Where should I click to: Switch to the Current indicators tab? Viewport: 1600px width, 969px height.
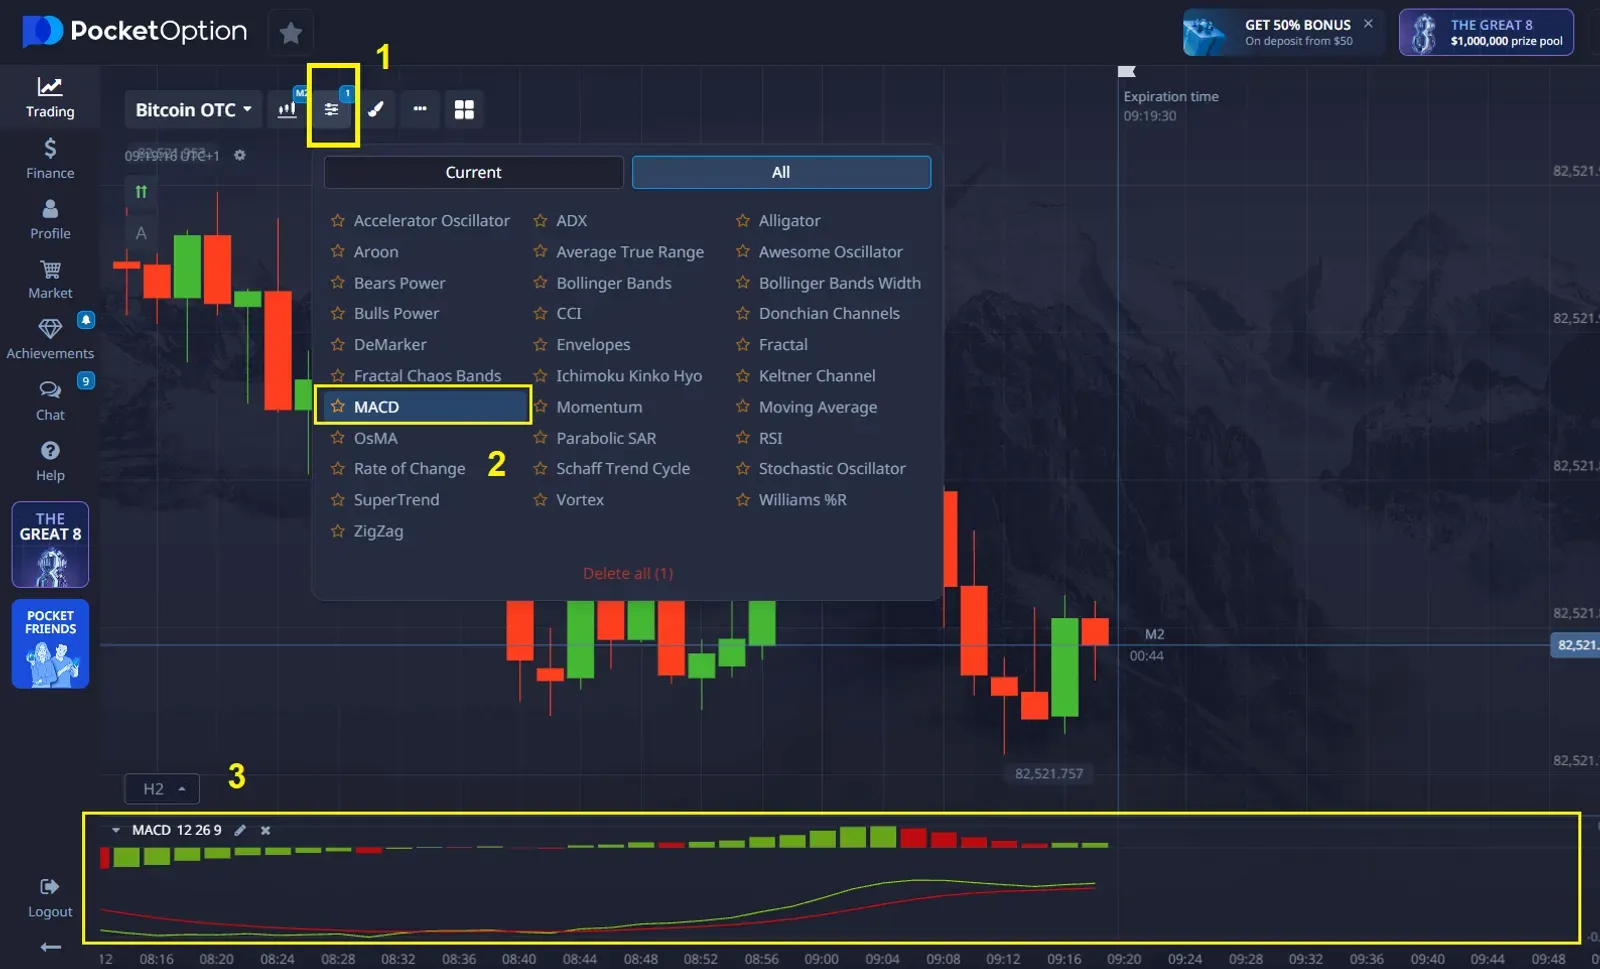coord(473,172)
